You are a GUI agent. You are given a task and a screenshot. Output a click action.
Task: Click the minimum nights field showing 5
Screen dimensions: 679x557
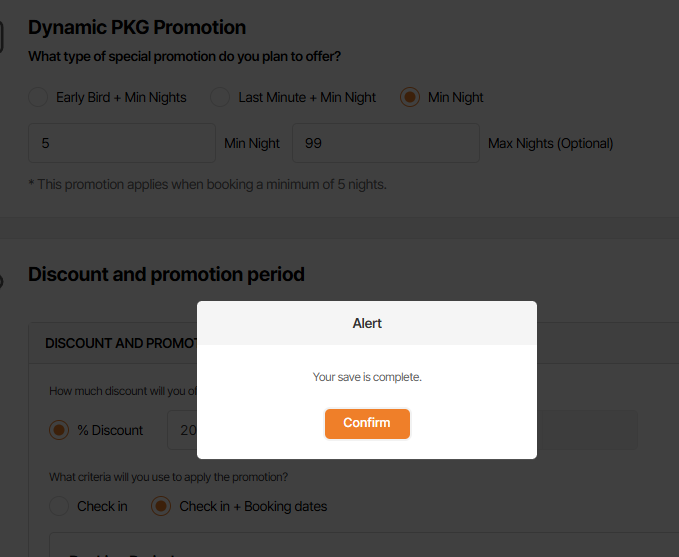coord(122,143)
